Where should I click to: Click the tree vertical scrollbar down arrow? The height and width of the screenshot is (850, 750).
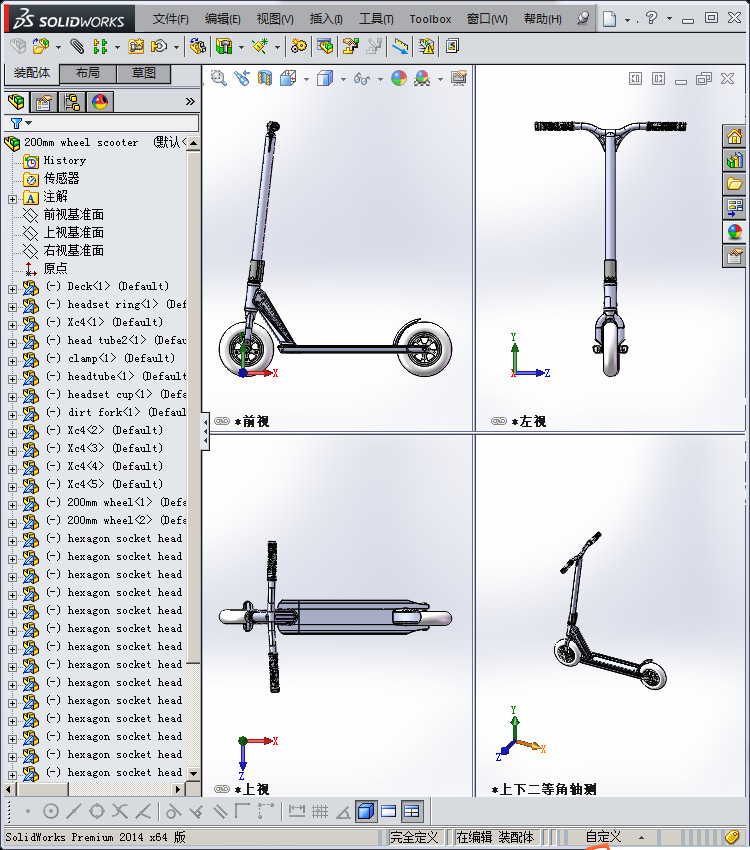pyautogui.click(x=193, y=773)
